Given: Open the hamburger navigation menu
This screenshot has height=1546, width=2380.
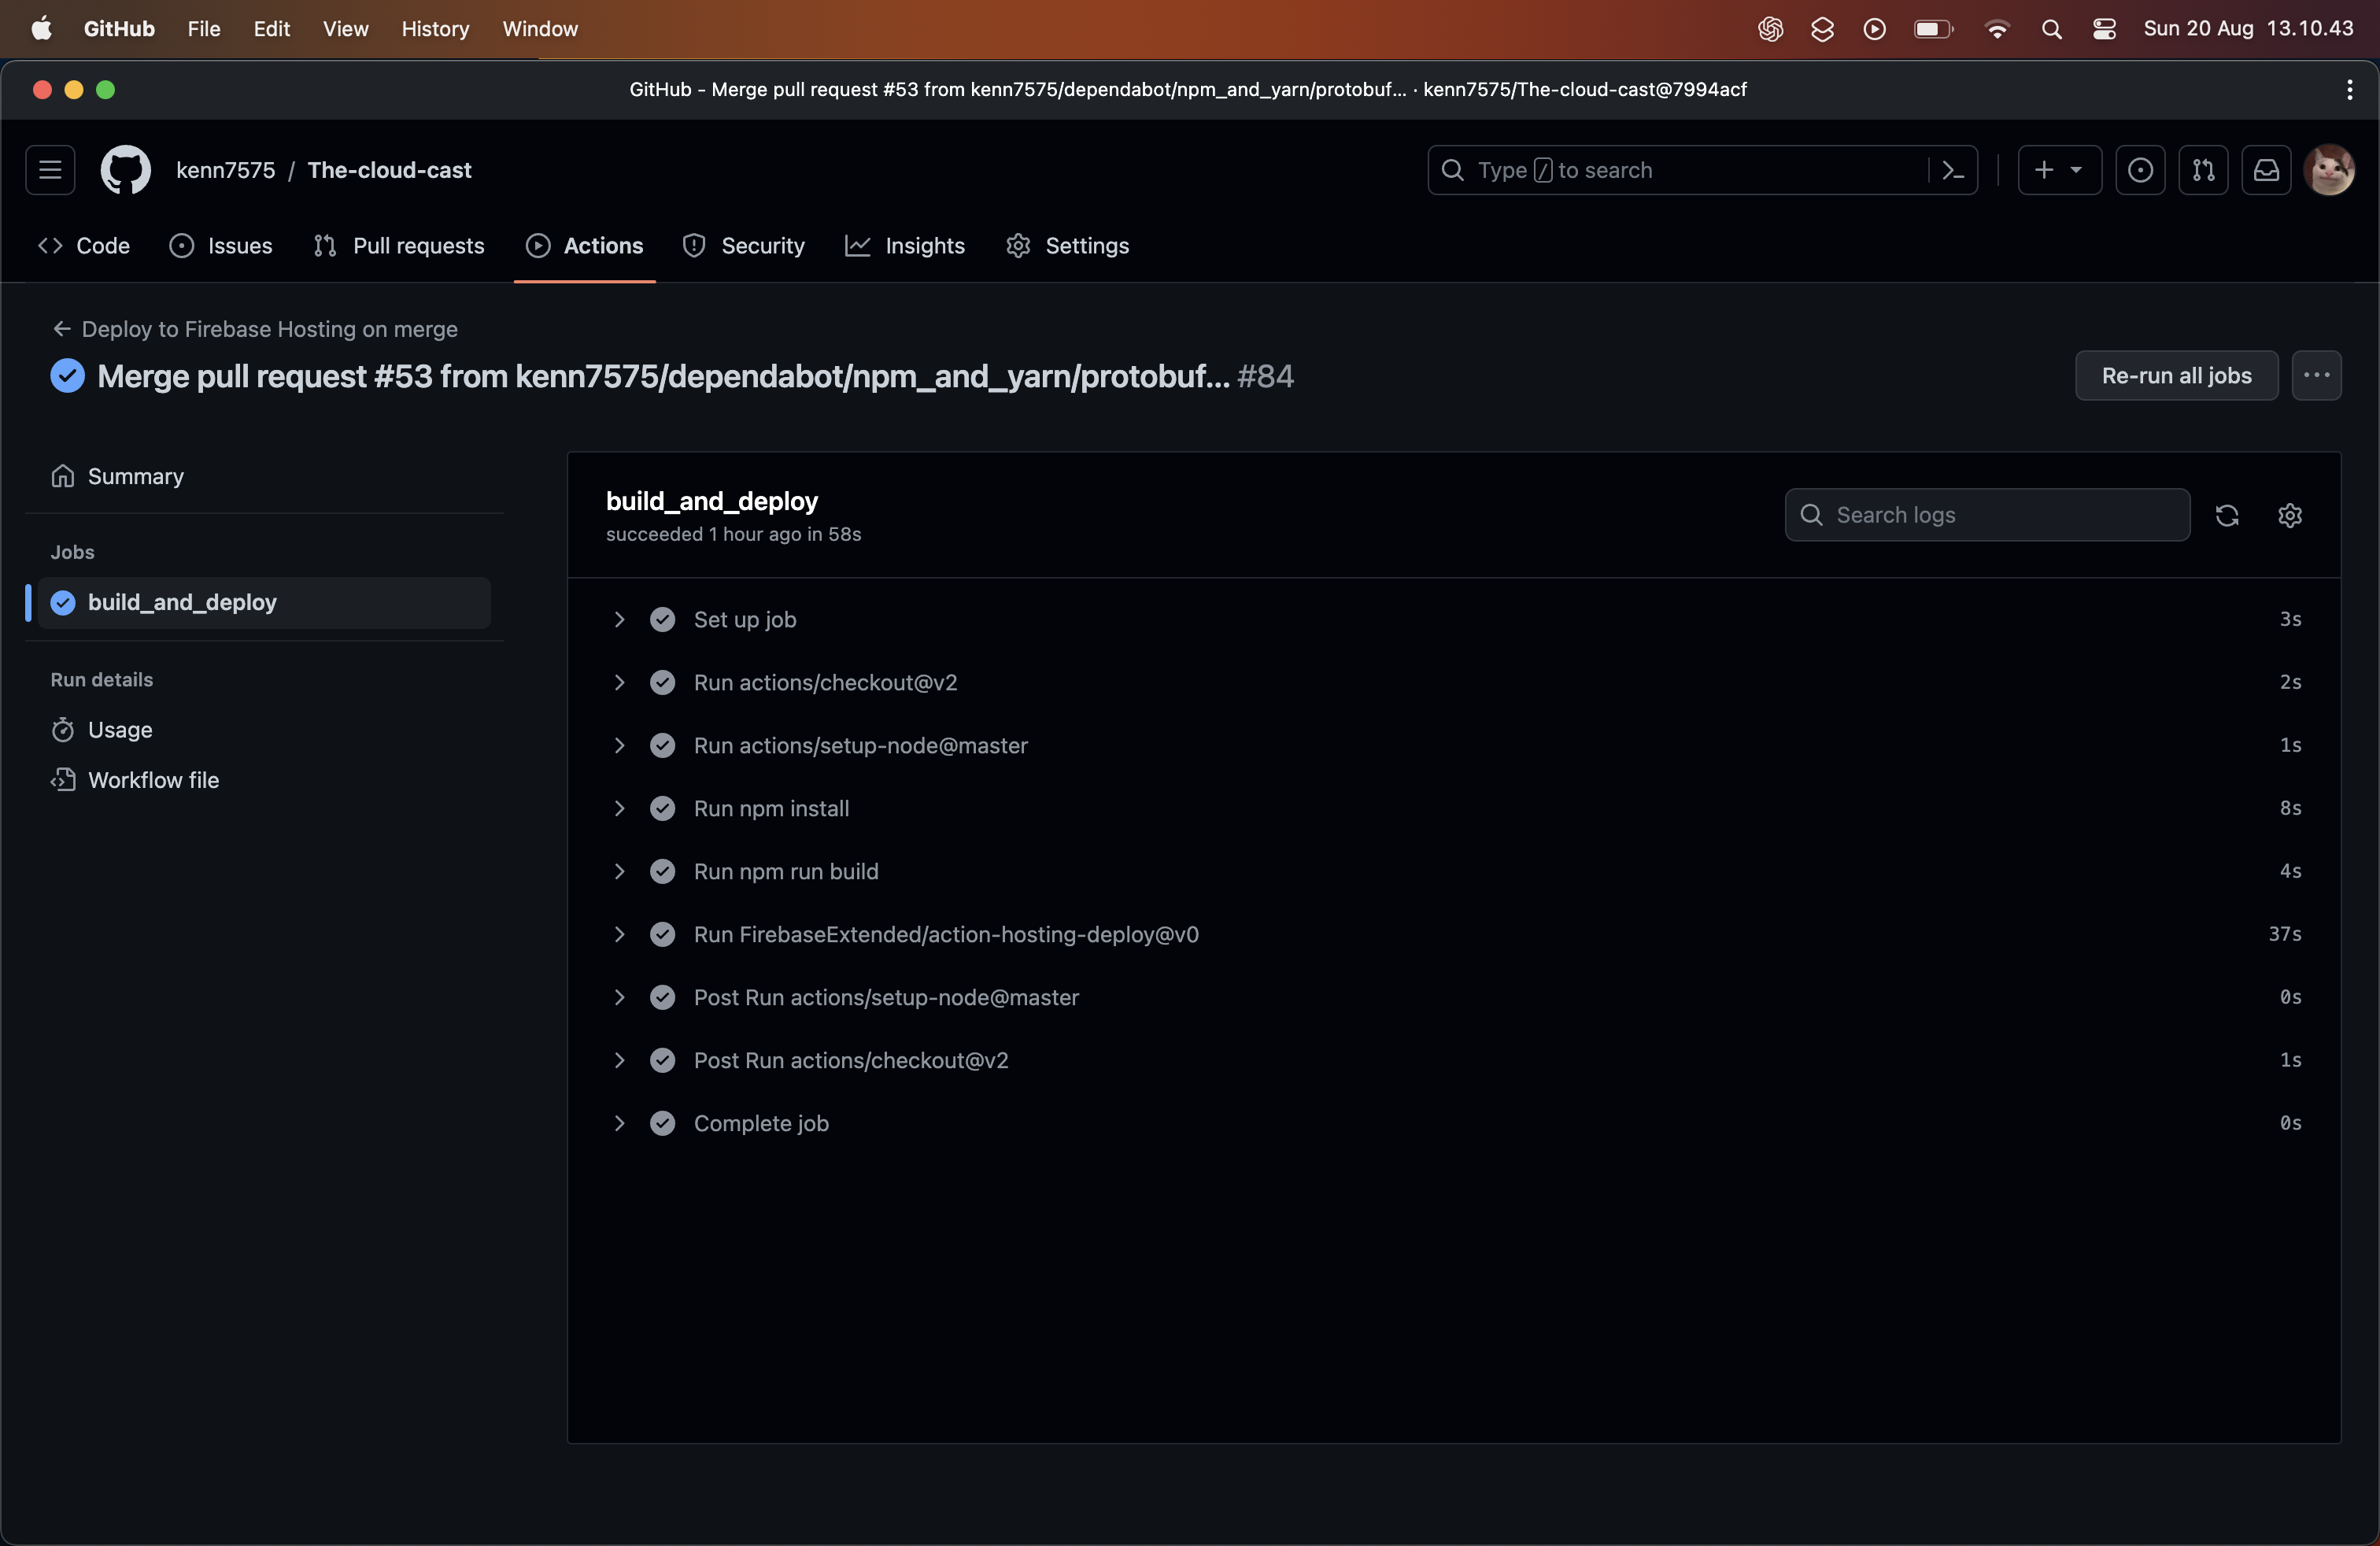Looking at the screenshot, I should (50, 170).
